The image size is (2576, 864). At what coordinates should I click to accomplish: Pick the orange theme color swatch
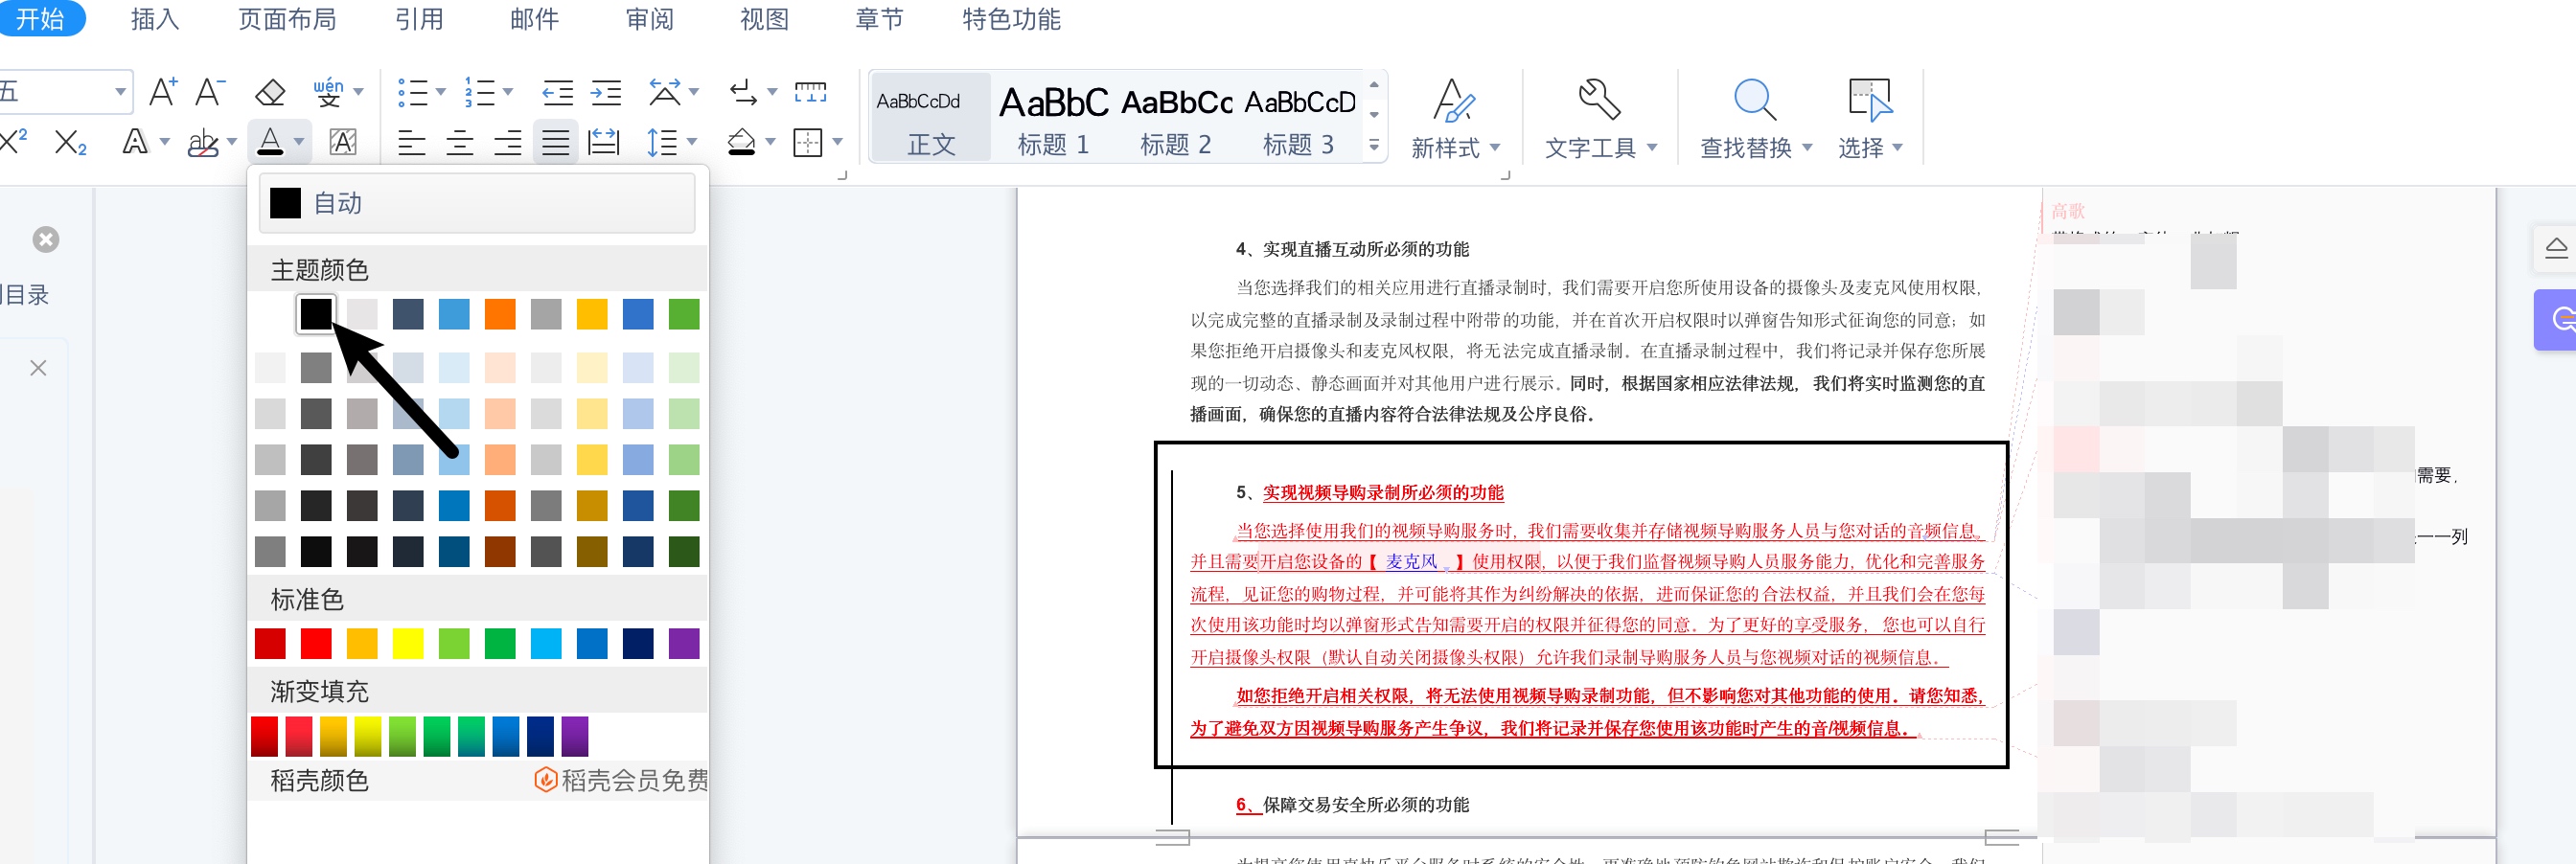click(500, 314)
